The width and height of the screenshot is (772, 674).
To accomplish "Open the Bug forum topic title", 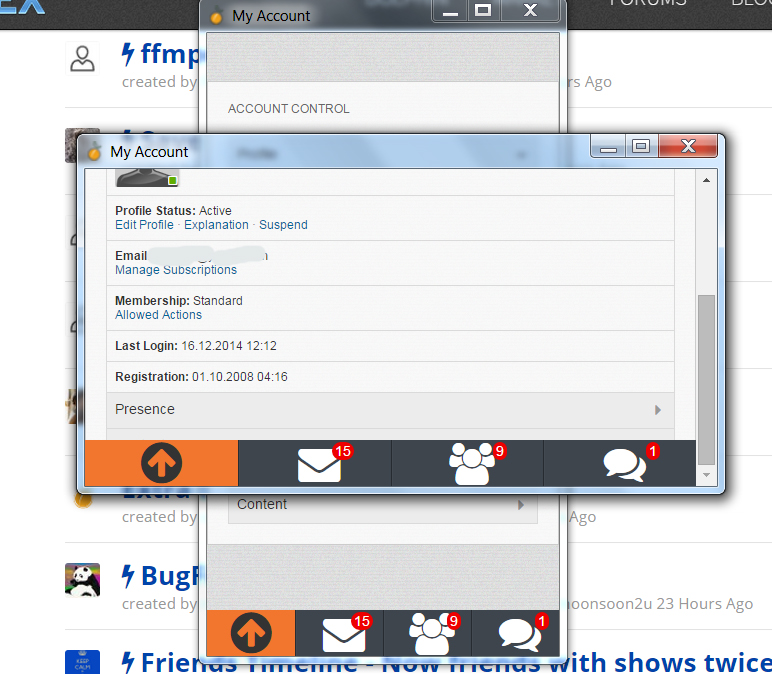I will point(170,576).
